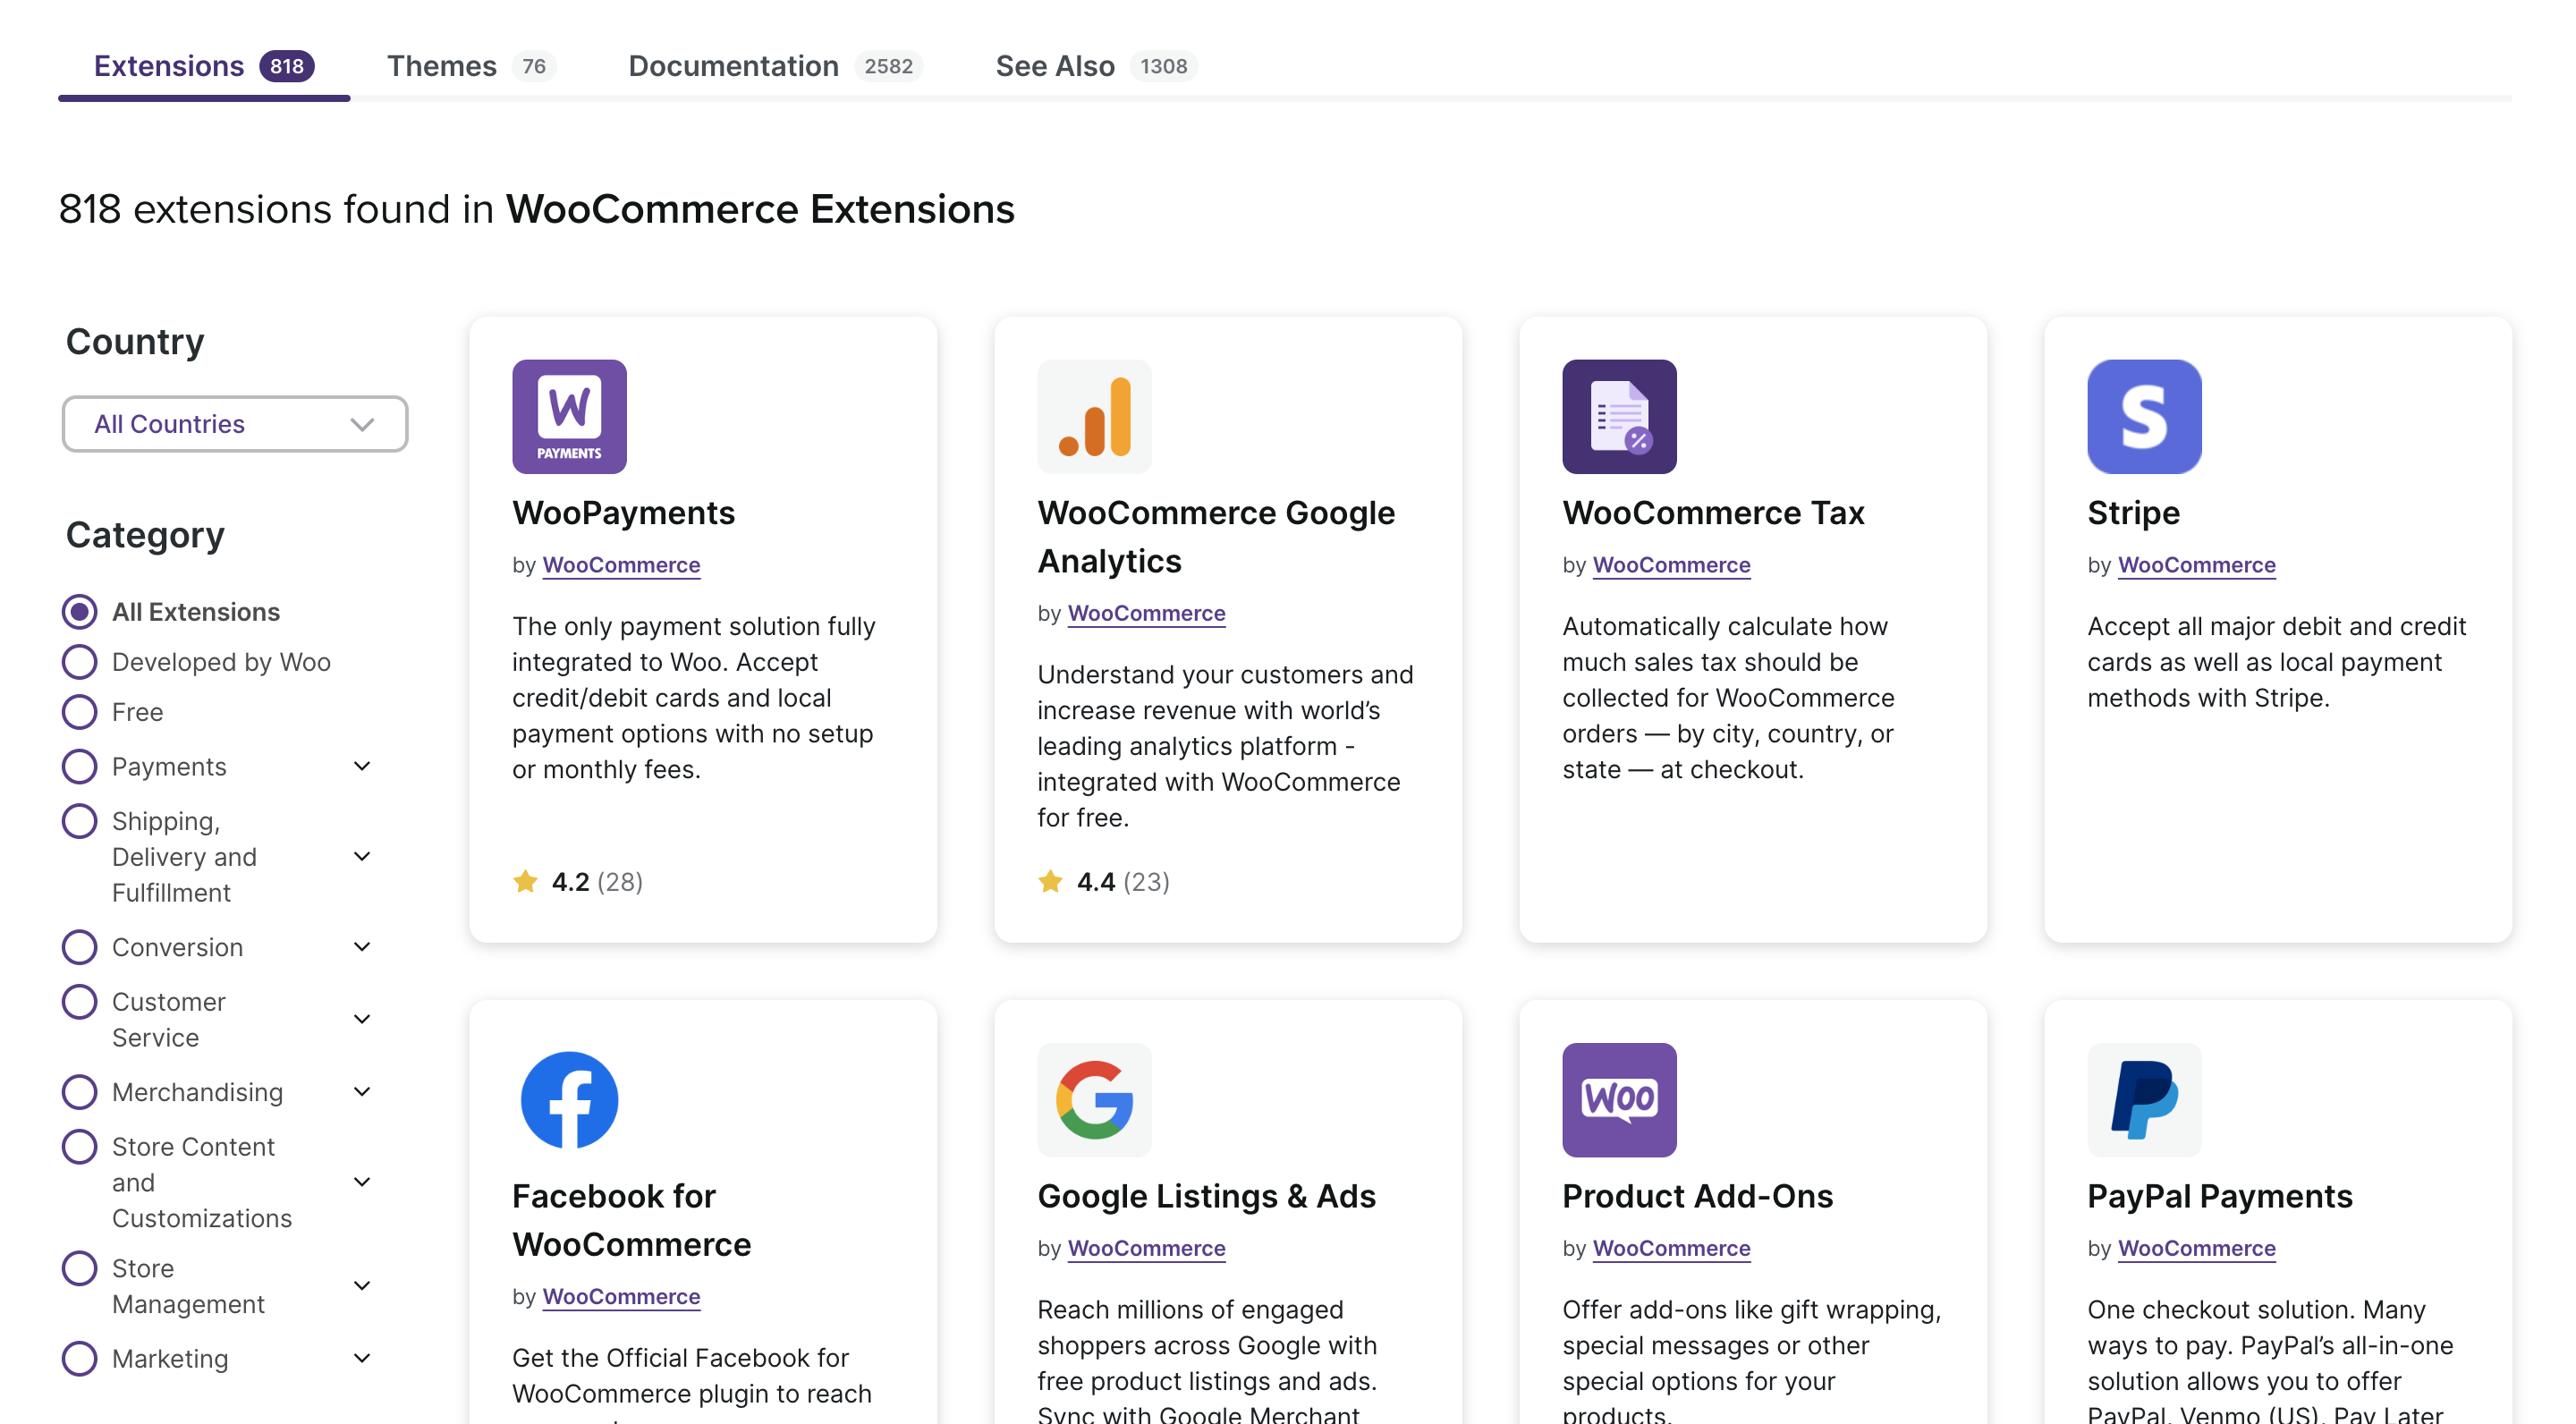The image size is (2576, 1424).
Task: Click the Product Add-Ons Woo icon
Action: tap(1619, 1100)
